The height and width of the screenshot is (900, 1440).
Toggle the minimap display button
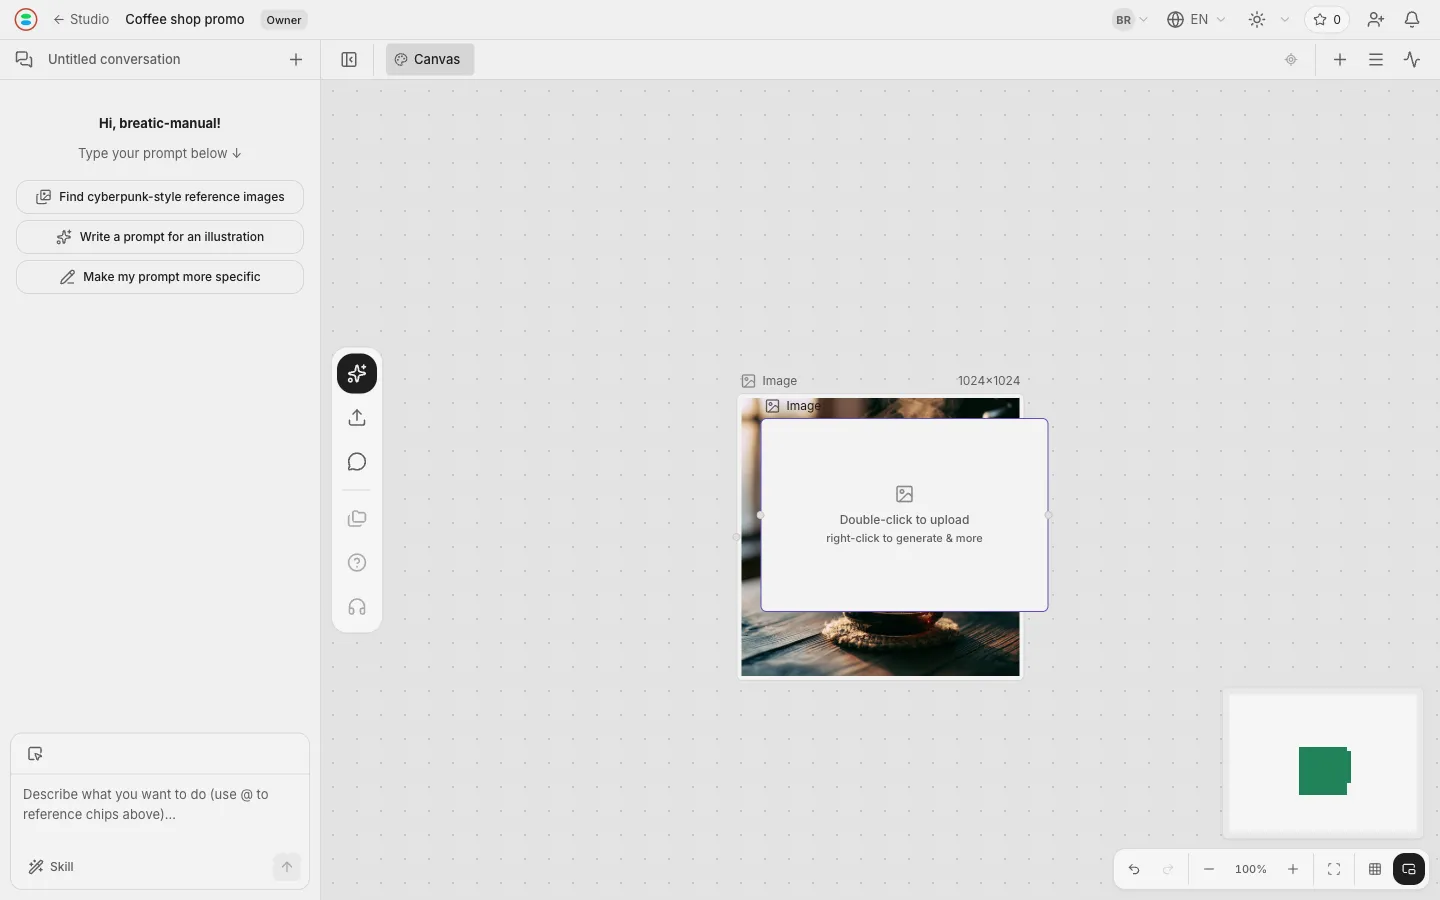click(1409, 870)
